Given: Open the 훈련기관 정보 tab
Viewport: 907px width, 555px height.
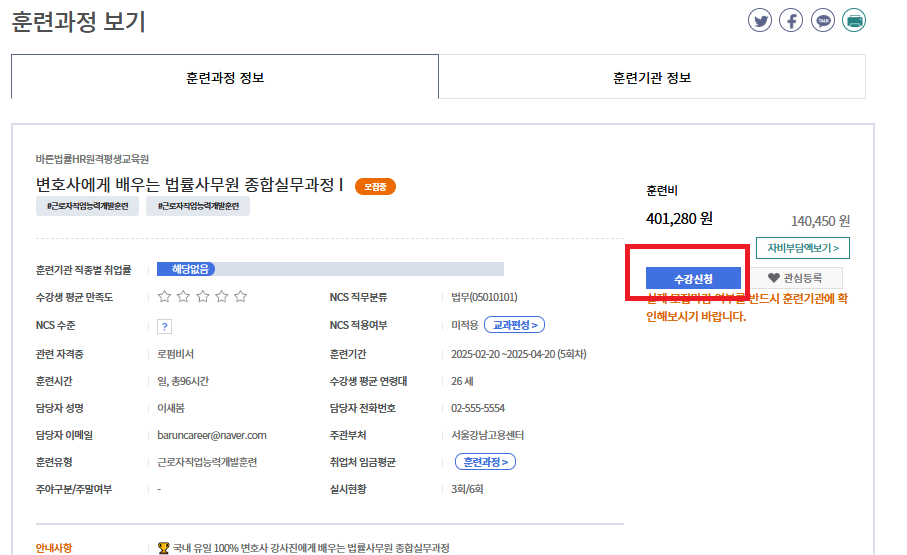Looking at the screenshot, I should [652, 77].
